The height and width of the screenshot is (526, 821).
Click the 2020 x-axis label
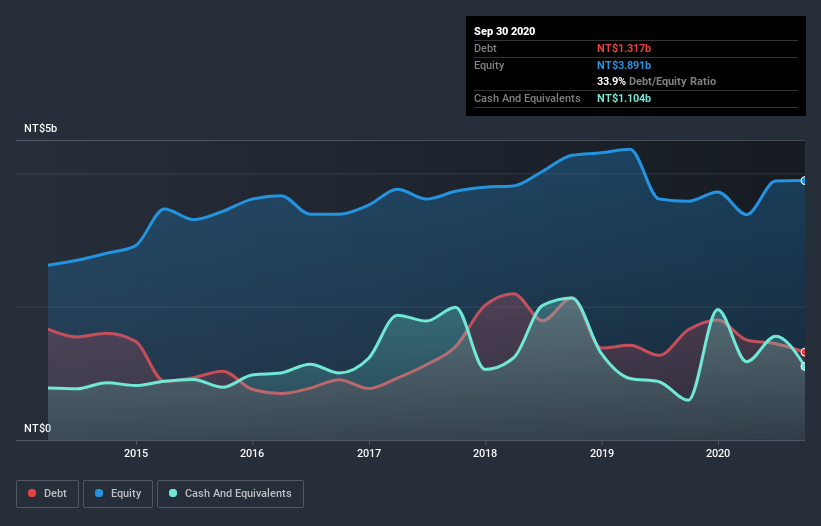[x=718, y=453]
